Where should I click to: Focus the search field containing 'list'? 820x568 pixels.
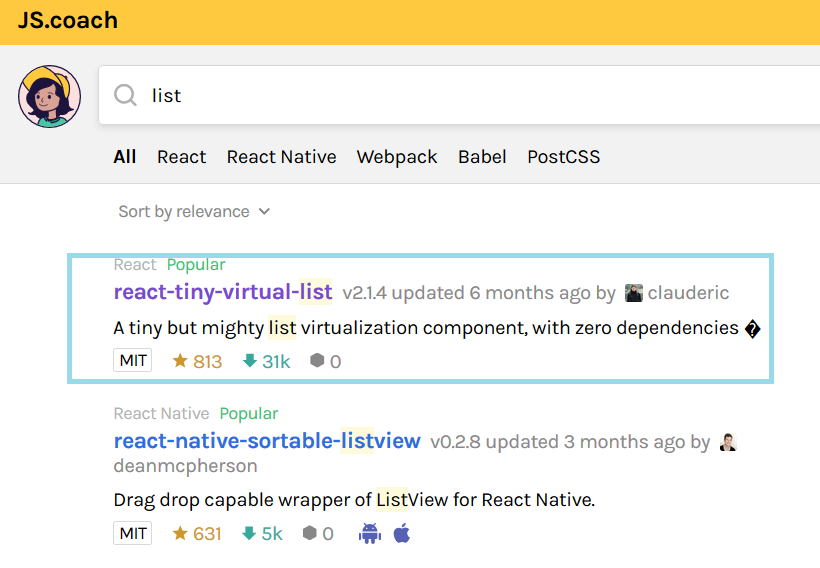click(x=459, y=95)
